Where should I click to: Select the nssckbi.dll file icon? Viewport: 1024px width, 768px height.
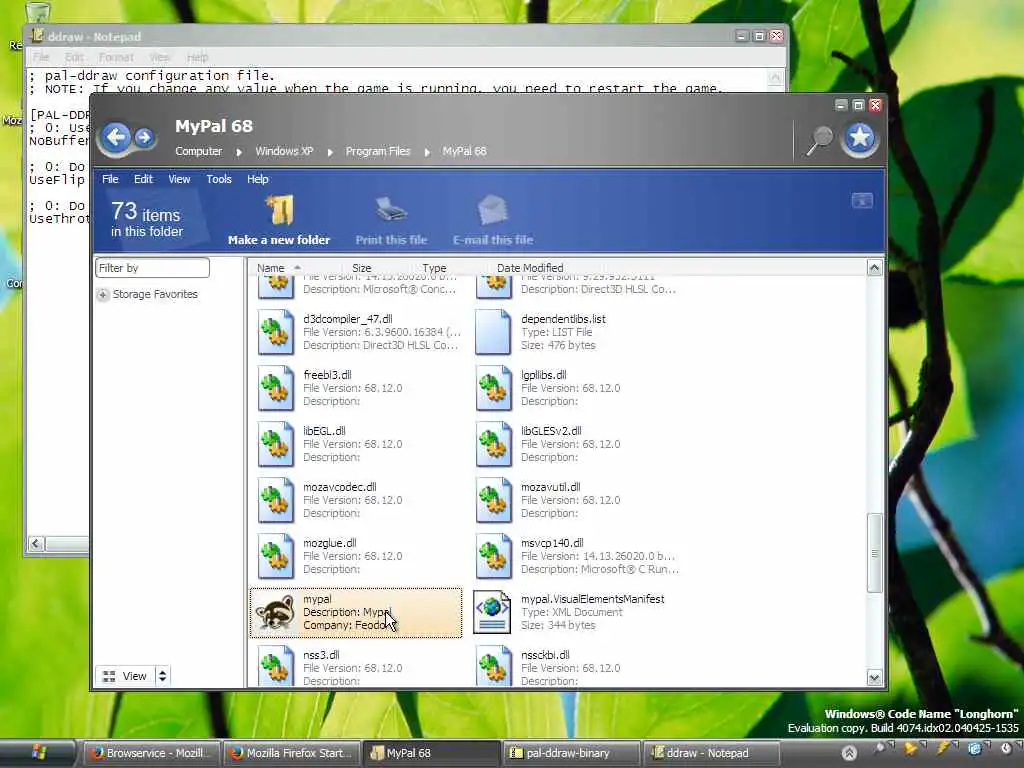point(493,665)
